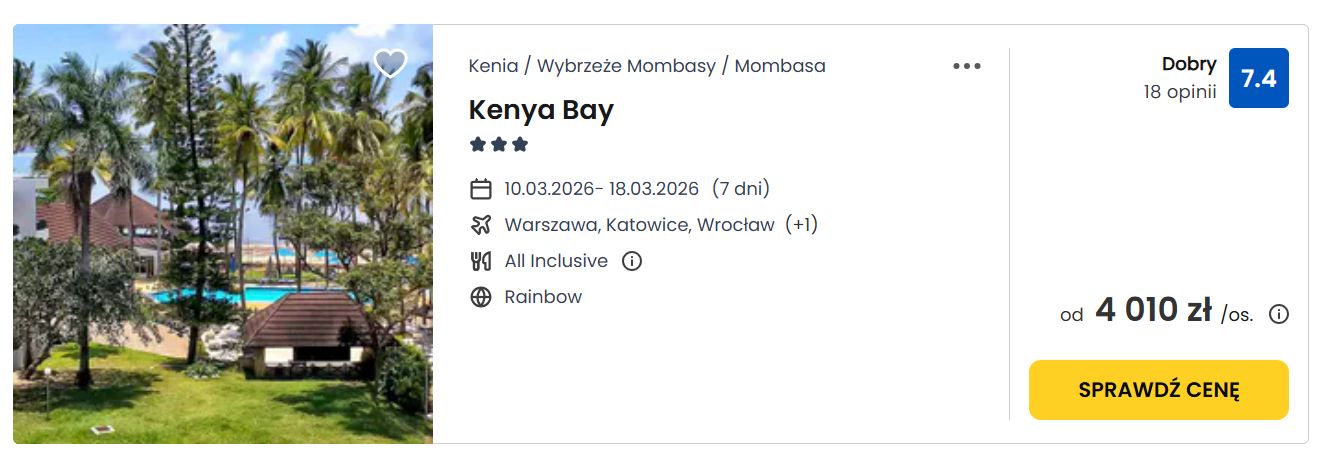Screen dimensions: 1327x455
Task: Open the three-dot more options menu
Action: (967, 66)
